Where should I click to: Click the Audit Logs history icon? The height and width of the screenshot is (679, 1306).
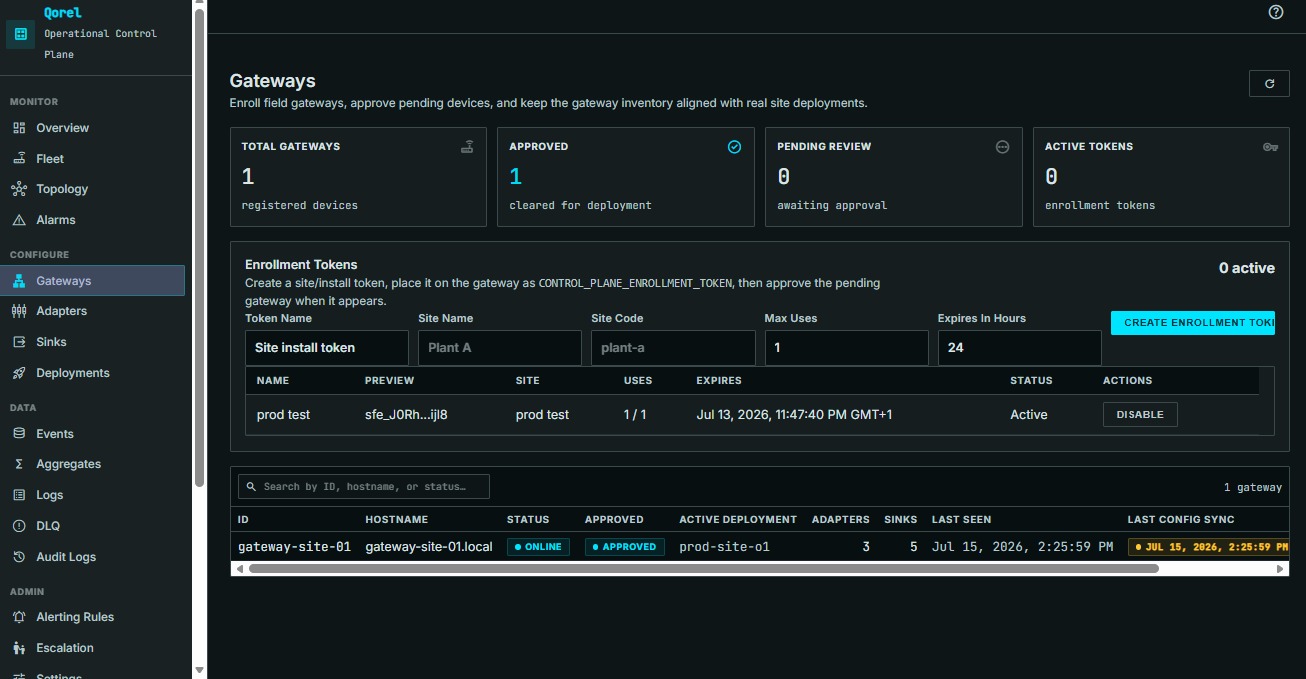[x=19, y=557]
